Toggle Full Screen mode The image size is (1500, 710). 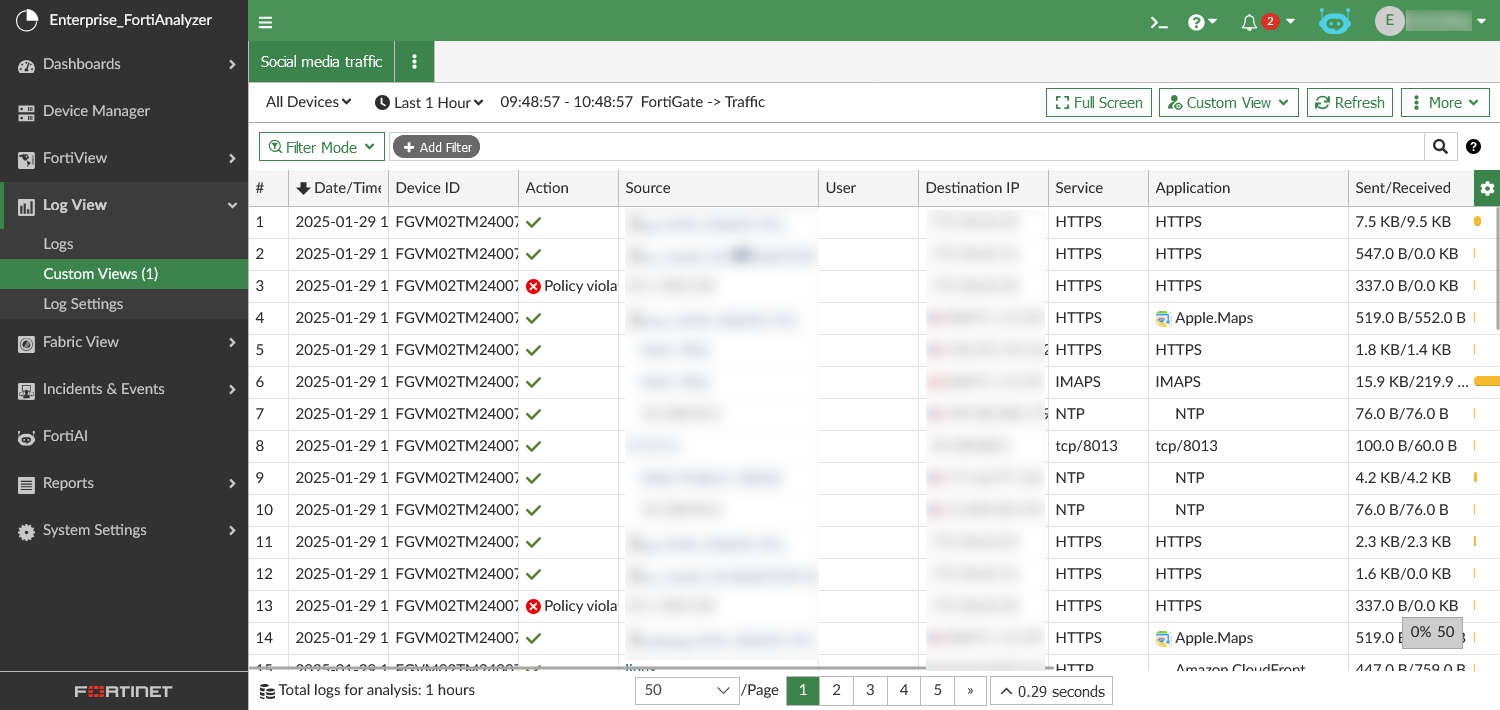tap(1098, 102)
